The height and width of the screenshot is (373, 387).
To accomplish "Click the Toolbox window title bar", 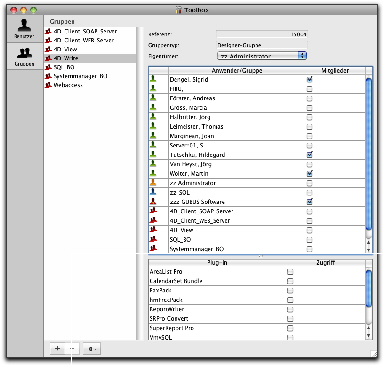I will coord(192,10).
